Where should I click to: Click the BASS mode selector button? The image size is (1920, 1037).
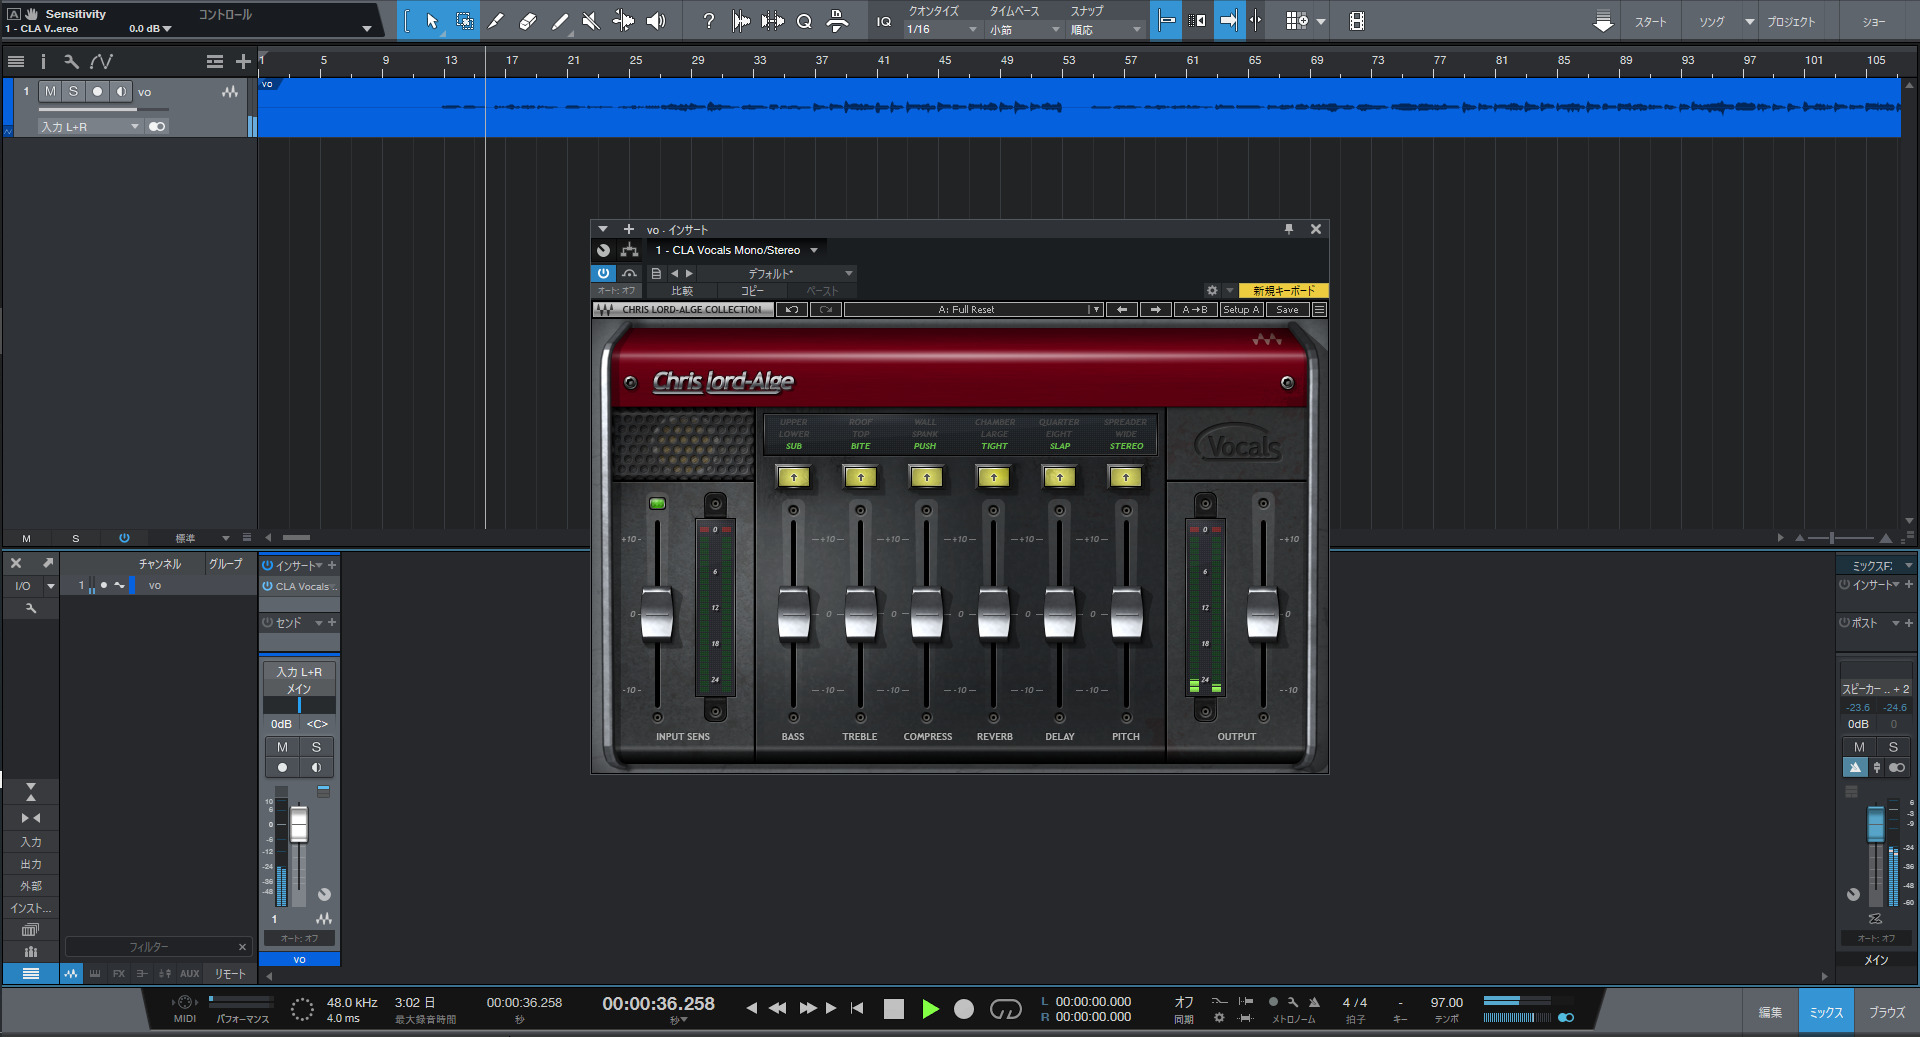(793, 477)
